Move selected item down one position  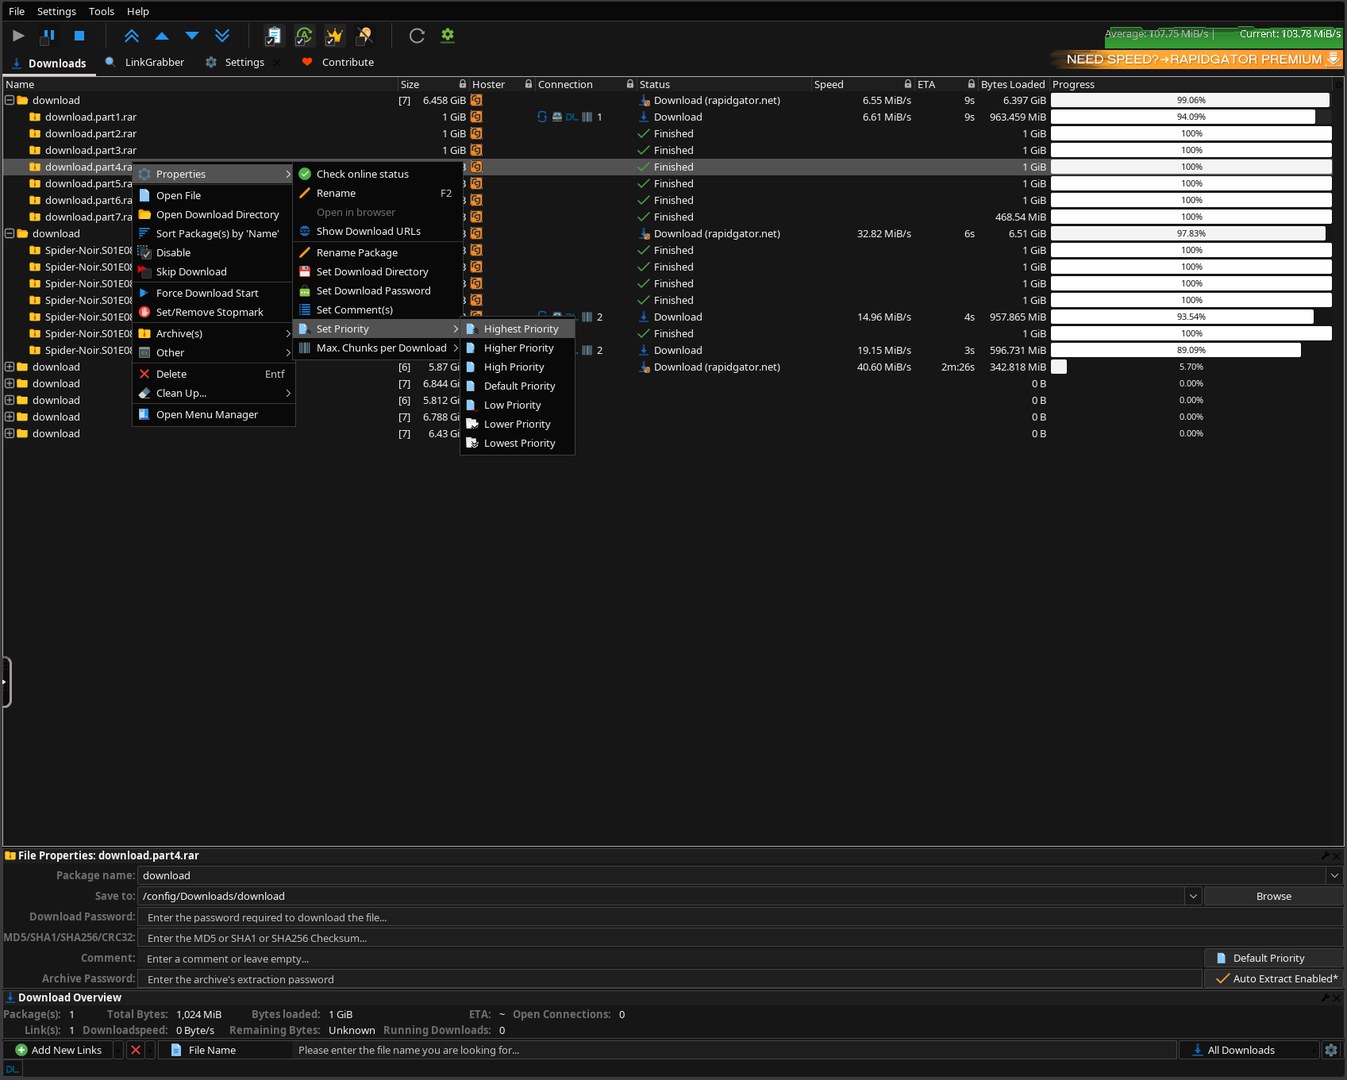192,35
